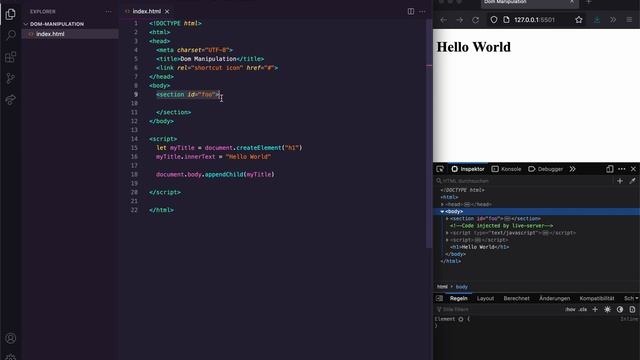The width and height of the screenshot is (640, 360).
Task: Open the Accounts icon in activity bar
Action: point(11,338)
